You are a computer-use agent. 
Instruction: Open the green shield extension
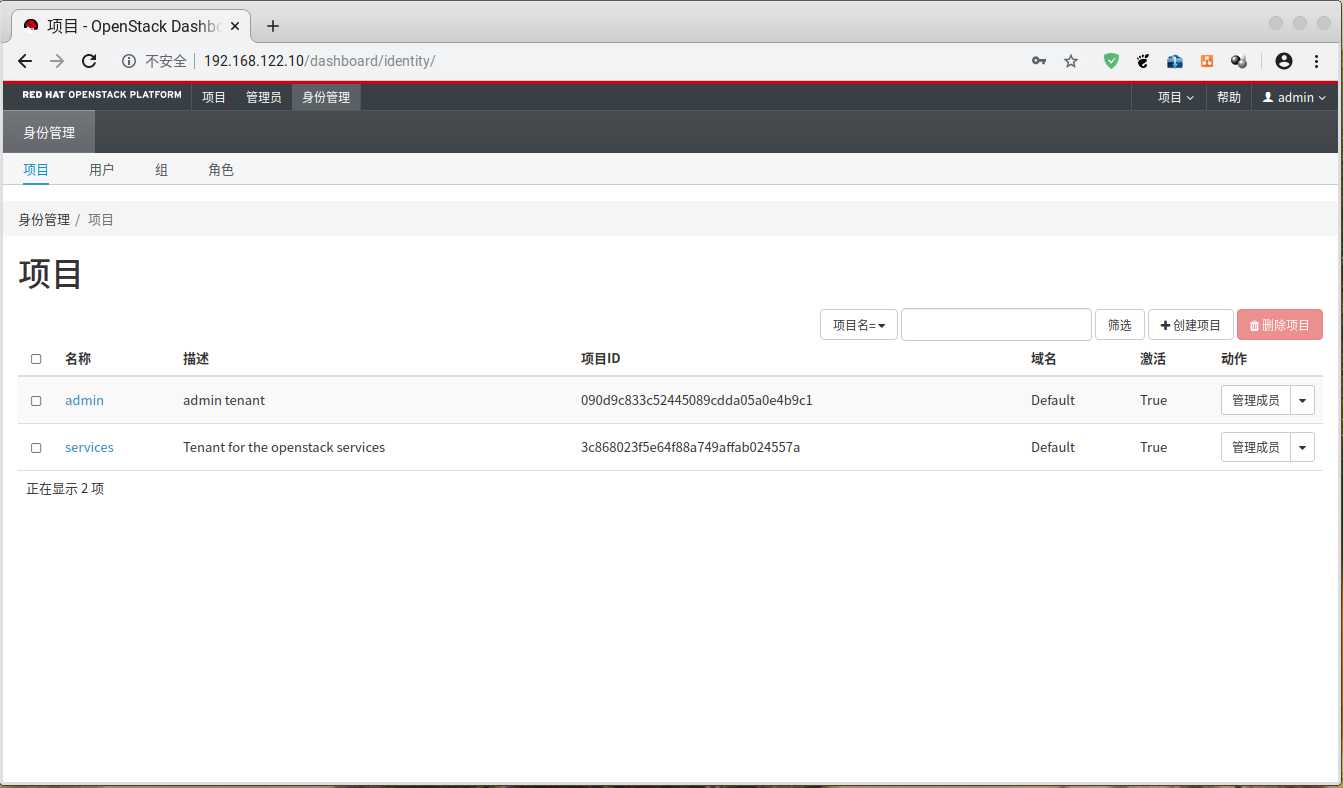(x=1111, y=61)
